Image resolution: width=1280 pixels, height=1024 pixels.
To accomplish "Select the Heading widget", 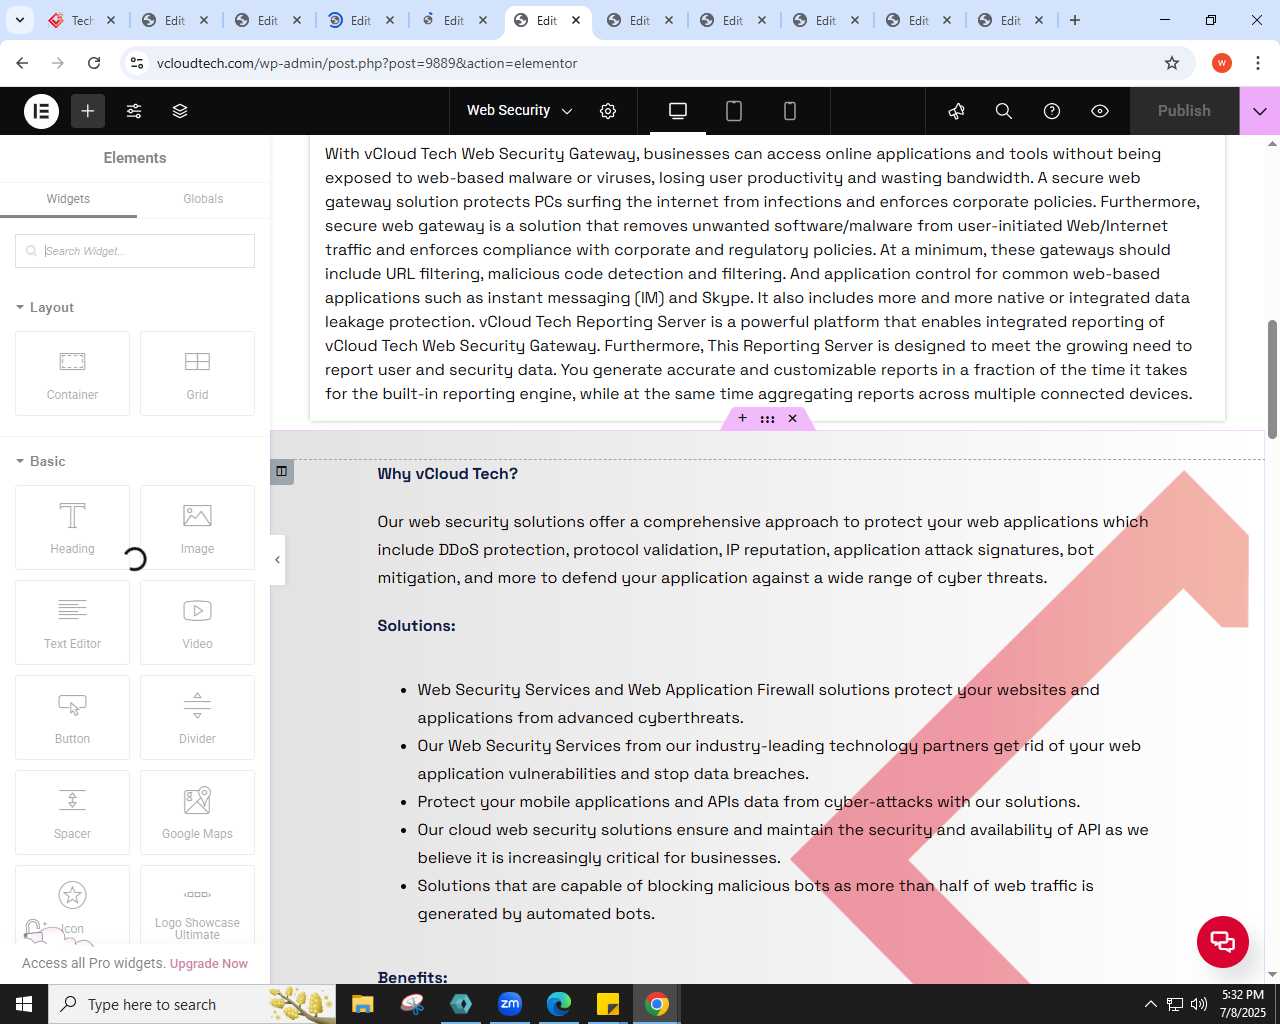I will click(x=72, y=527).
